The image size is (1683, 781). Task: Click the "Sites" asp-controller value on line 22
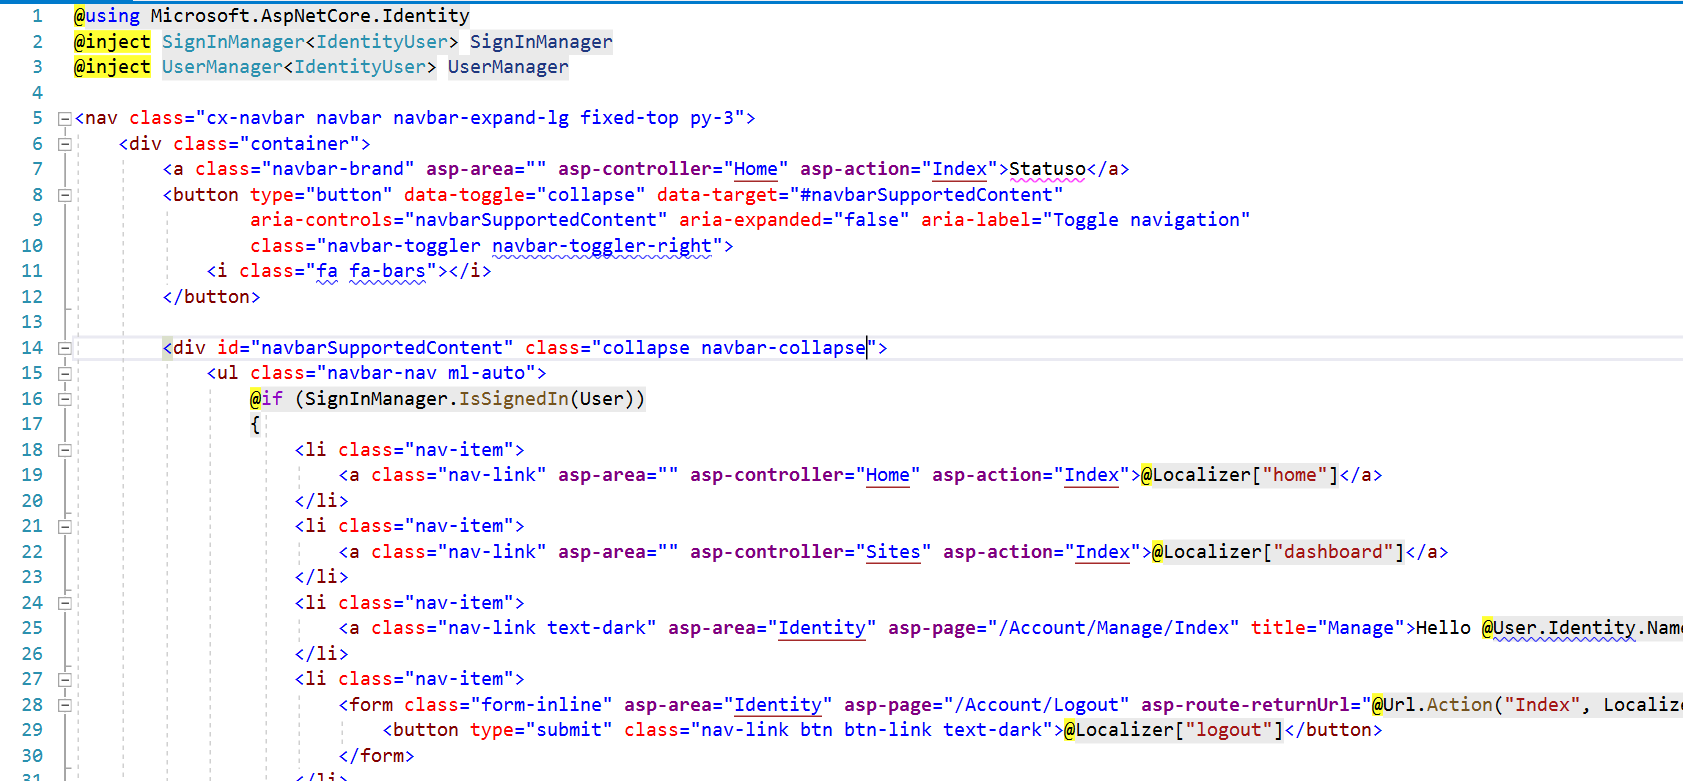pos(892,552)
